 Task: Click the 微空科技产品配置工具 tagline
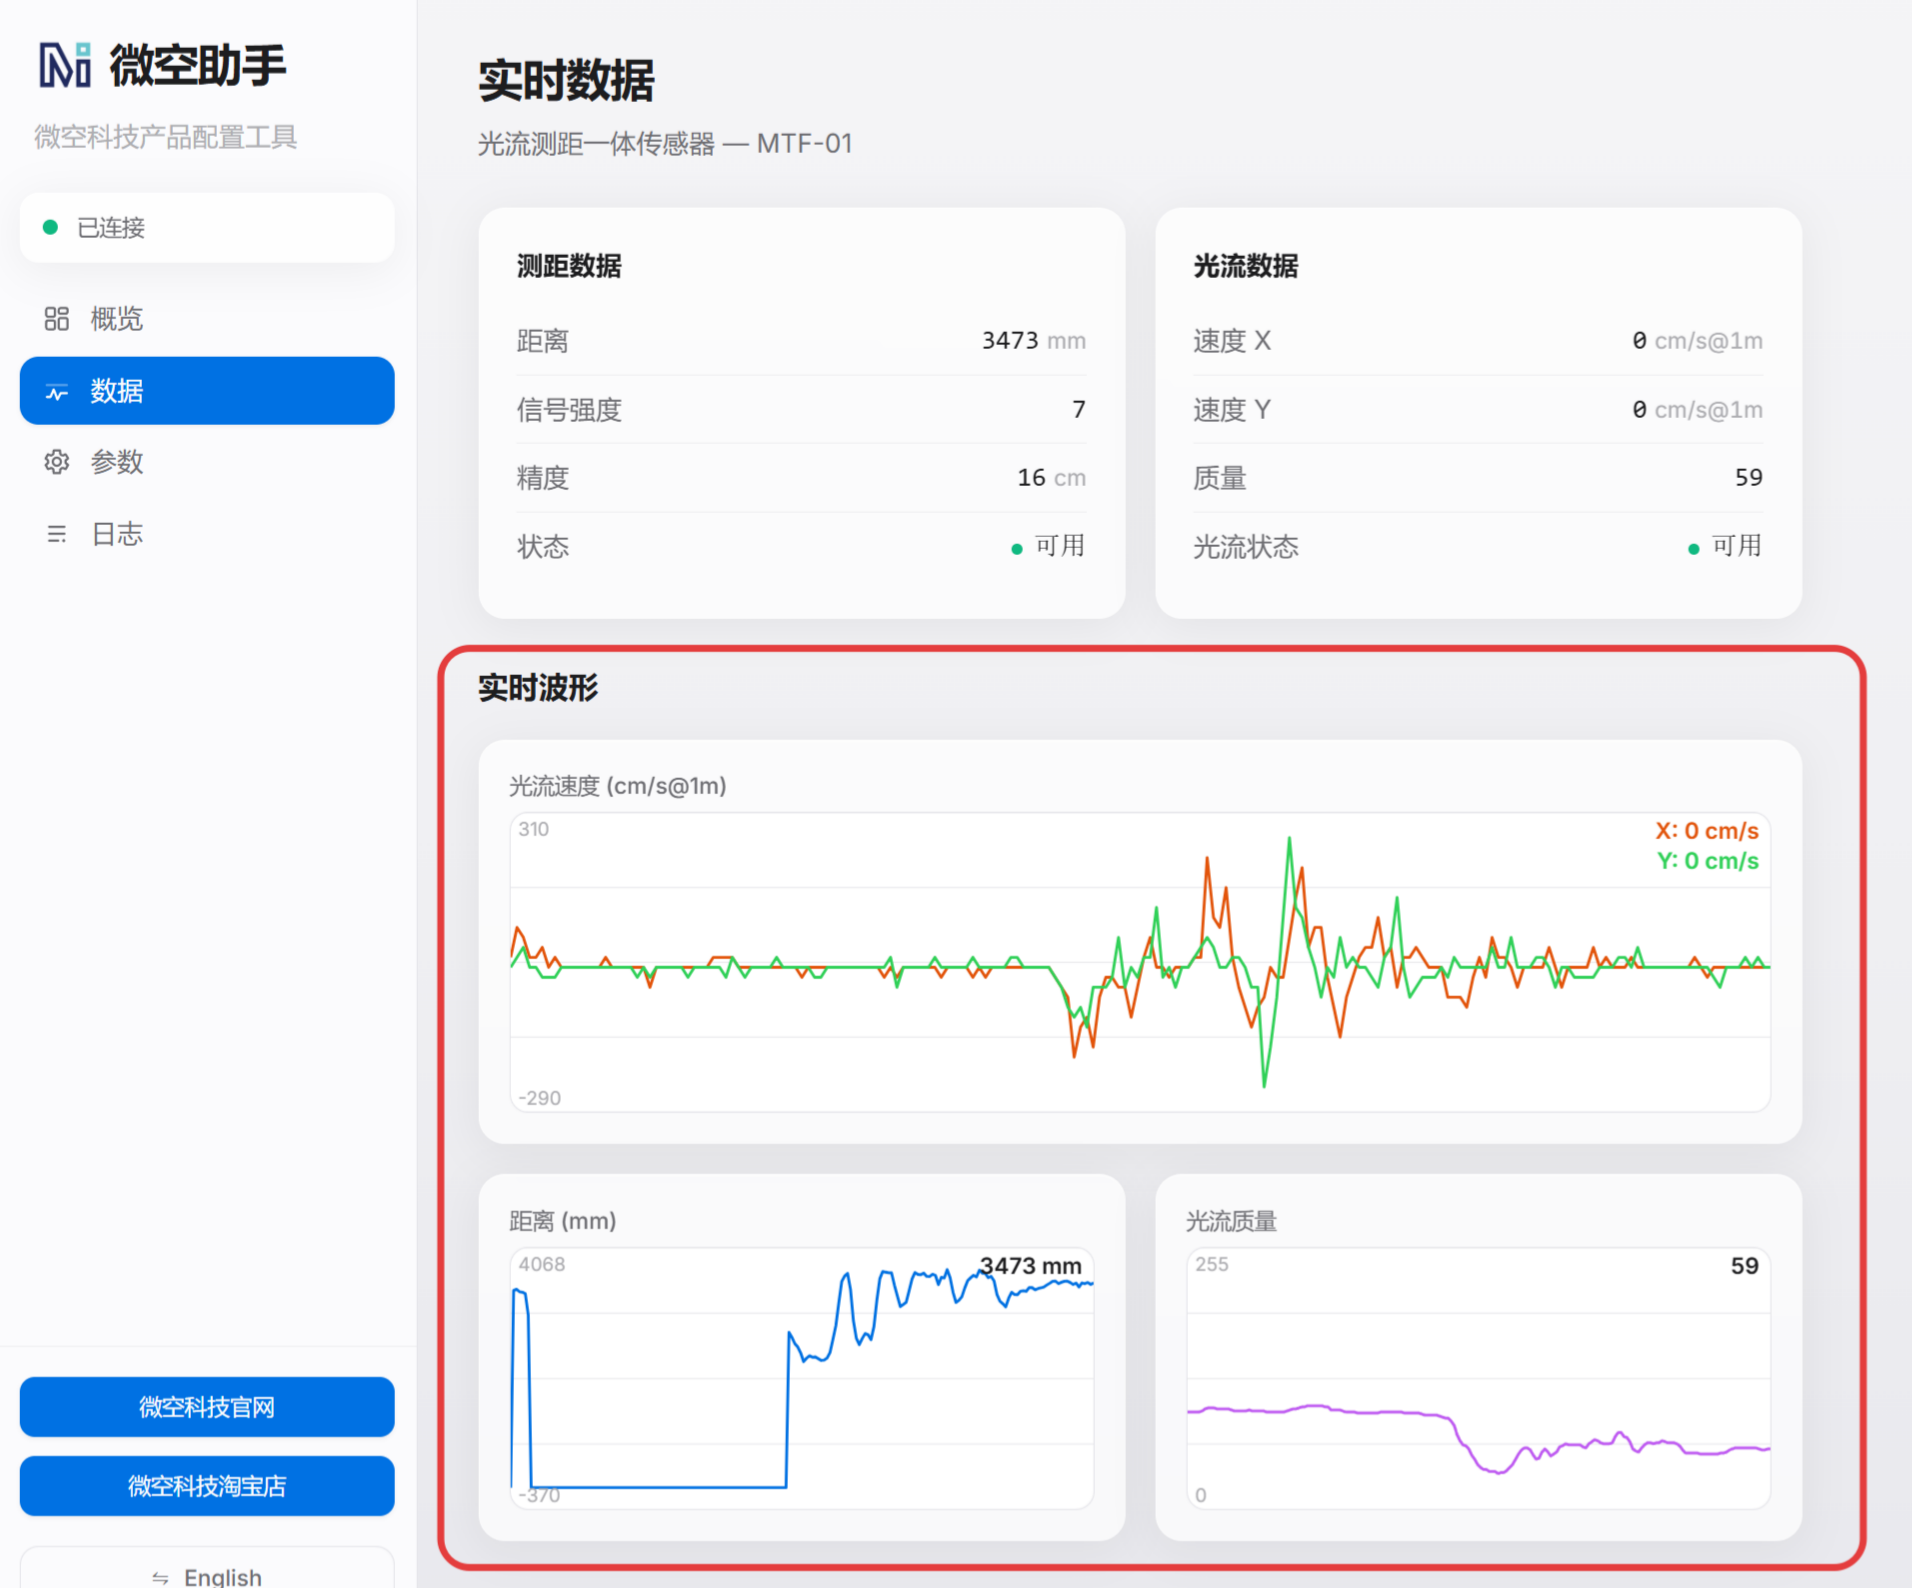166,137
